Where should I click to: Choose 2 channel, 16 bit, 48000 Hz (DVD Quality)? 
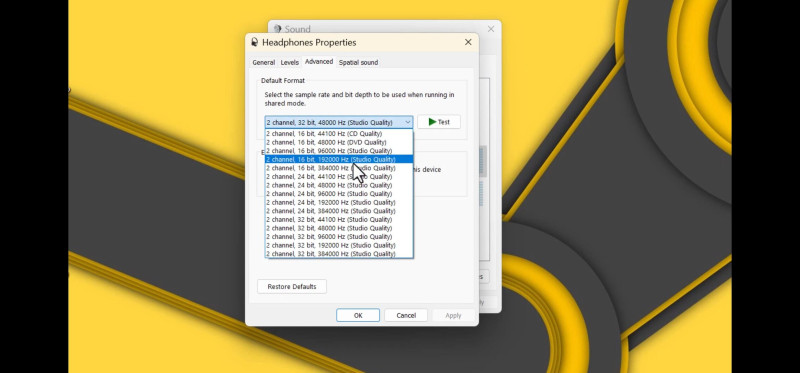pos(339,142)
